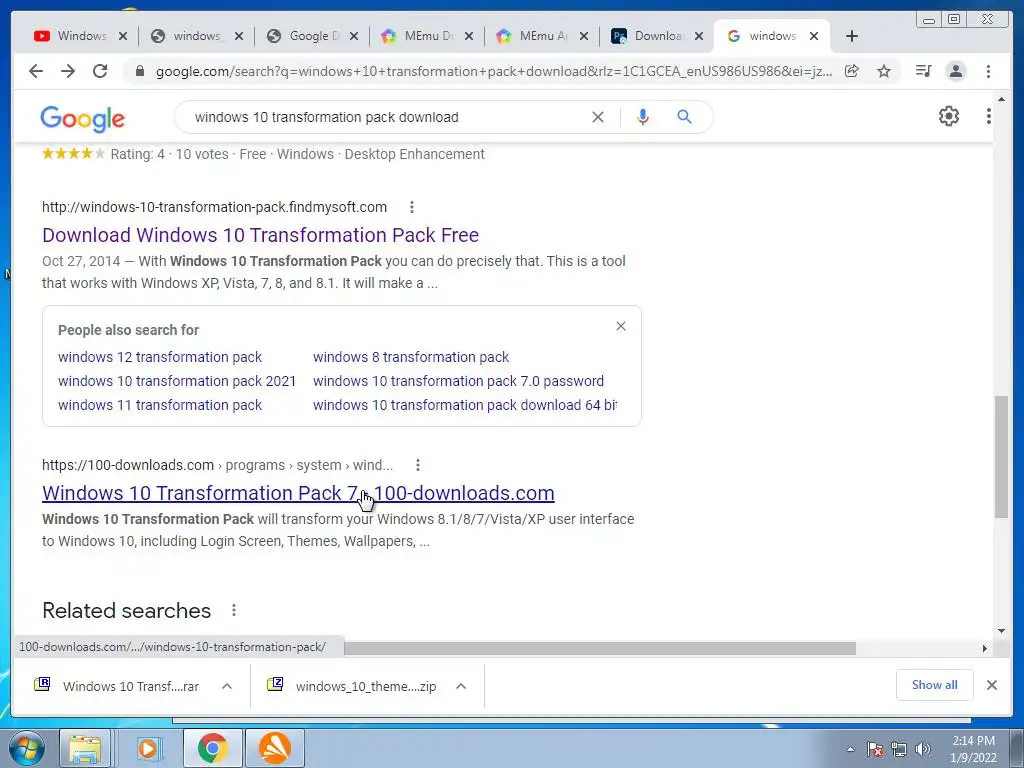Open more Google options beside the gear
This screenshot has width=1024, height=768.
pyautogui.click(x=988, y=116)
